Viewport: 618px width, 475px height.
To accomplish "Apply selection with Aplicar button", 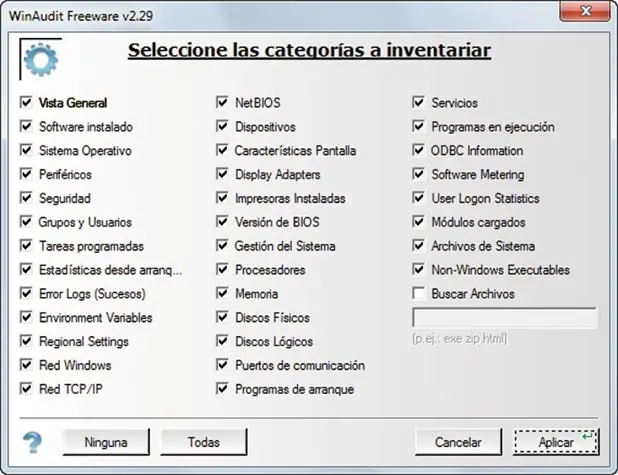I will [556, 442].
